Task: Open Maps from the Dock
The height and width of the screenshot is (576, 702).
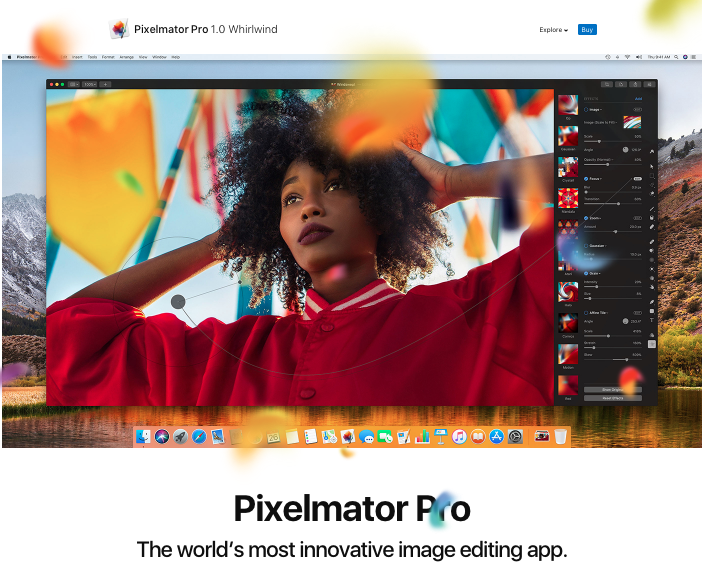Action: 329,436
